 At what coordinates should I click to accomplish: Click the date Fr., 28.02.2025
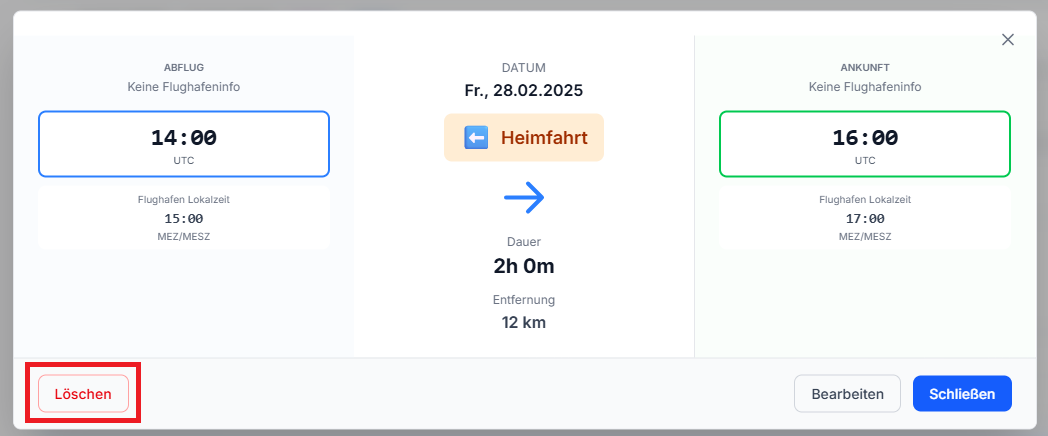click(x=524, y=90)
